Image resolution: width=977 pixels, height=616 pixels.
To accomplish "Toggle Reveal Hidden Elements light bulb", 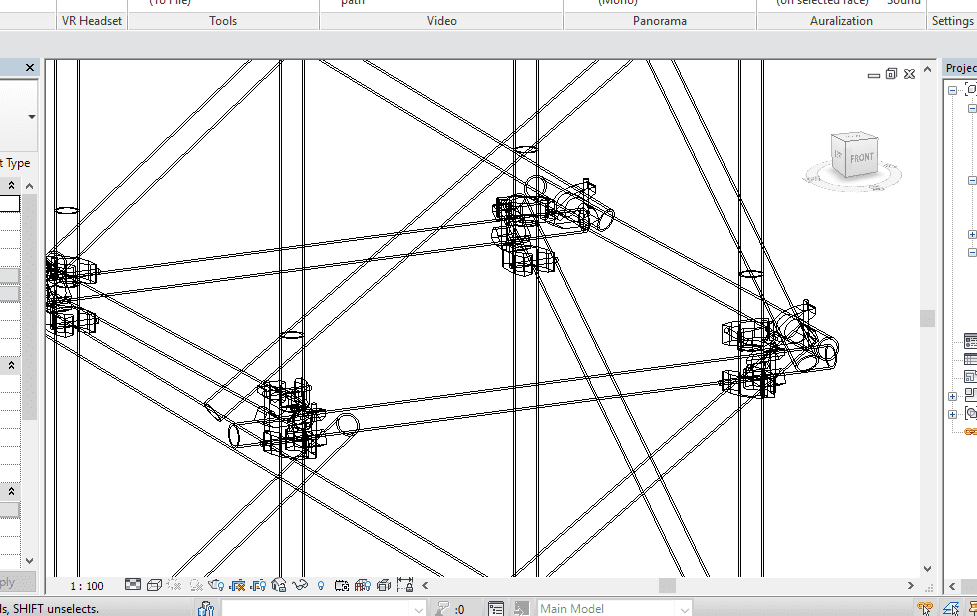I will coord(321,585).
